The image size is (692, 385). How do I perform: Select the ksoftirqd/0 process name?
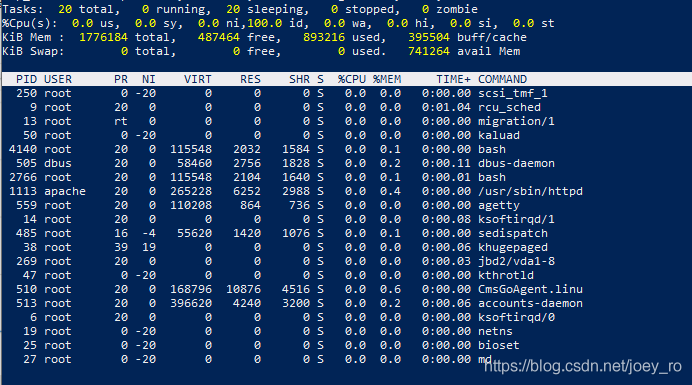tap(516, 317)
